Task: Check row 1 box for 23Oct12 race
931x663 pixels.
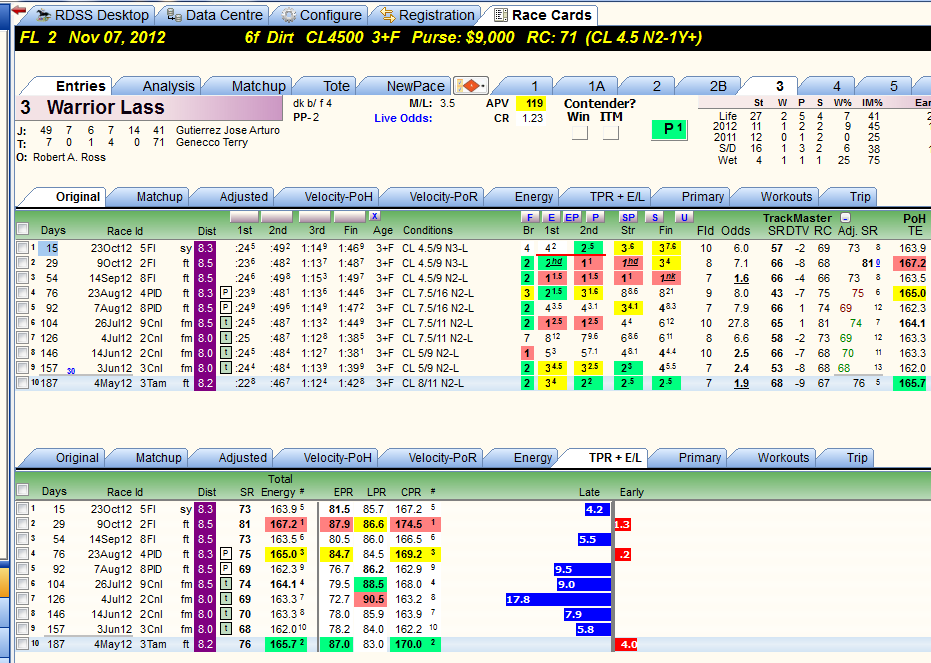Action: click(23, 248)
